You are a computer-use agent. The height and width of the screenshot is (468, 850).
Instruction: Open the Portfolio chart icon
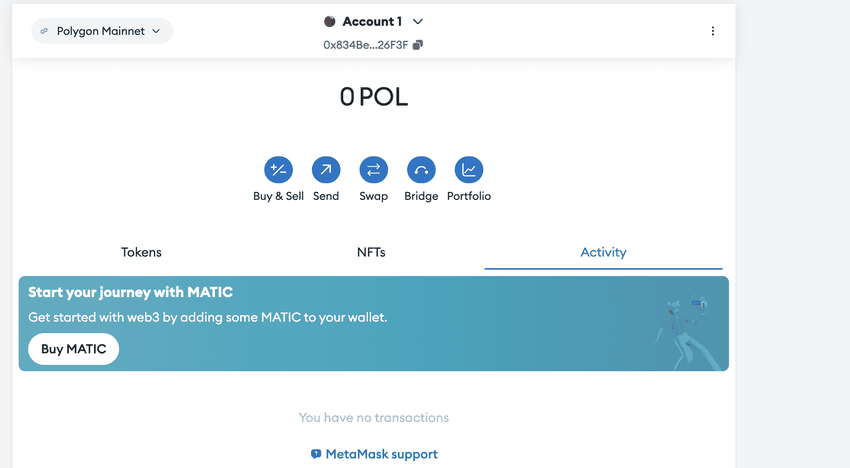469,170
